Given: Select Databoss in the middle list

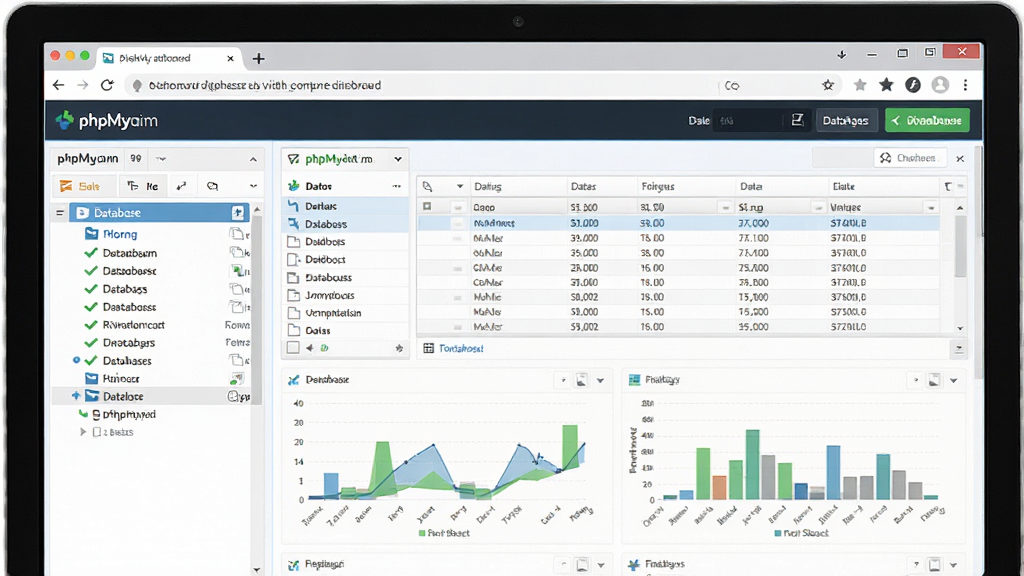Looking at the screenshot, I should tap(346, 224).
